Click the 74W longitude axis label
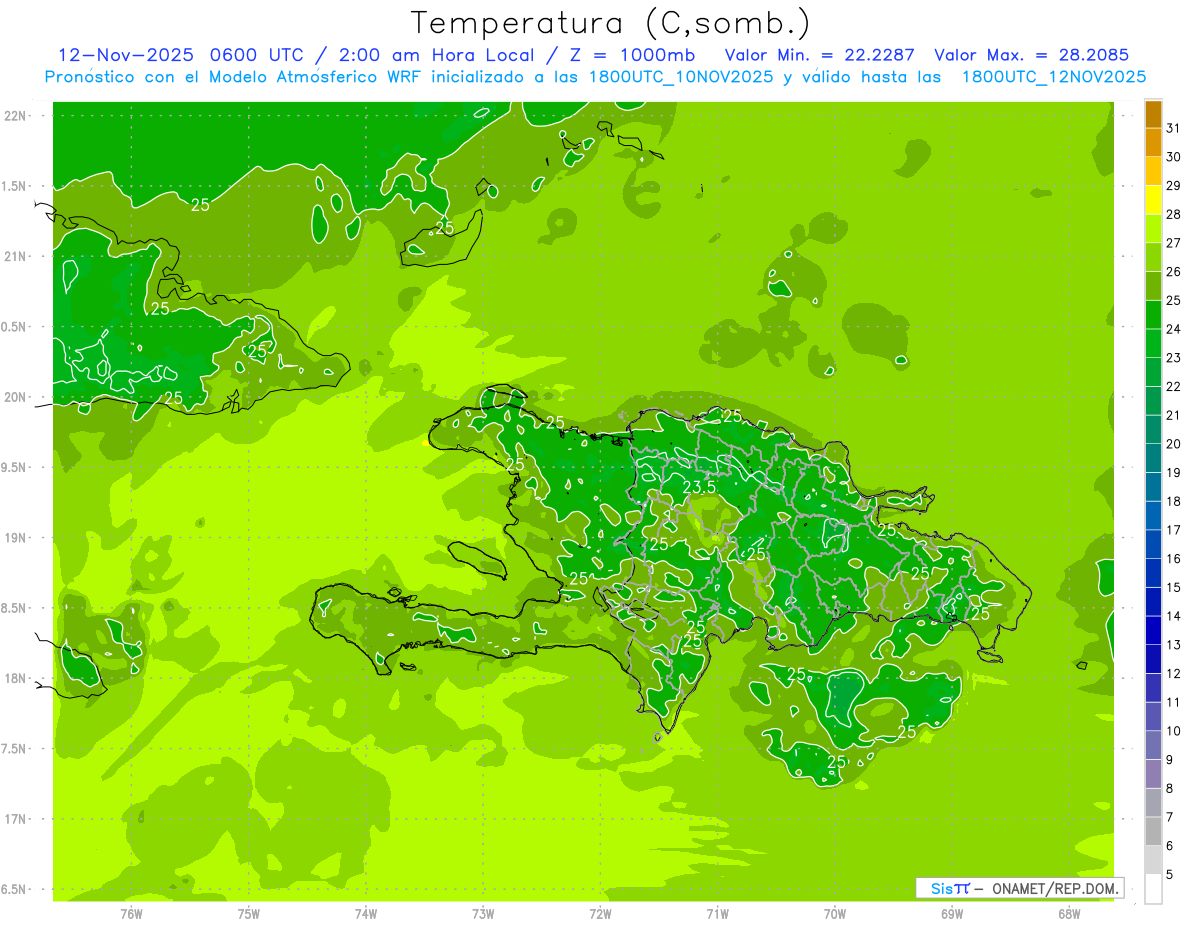This screenshot has height=927, width=1200. [x=366, y=913]
